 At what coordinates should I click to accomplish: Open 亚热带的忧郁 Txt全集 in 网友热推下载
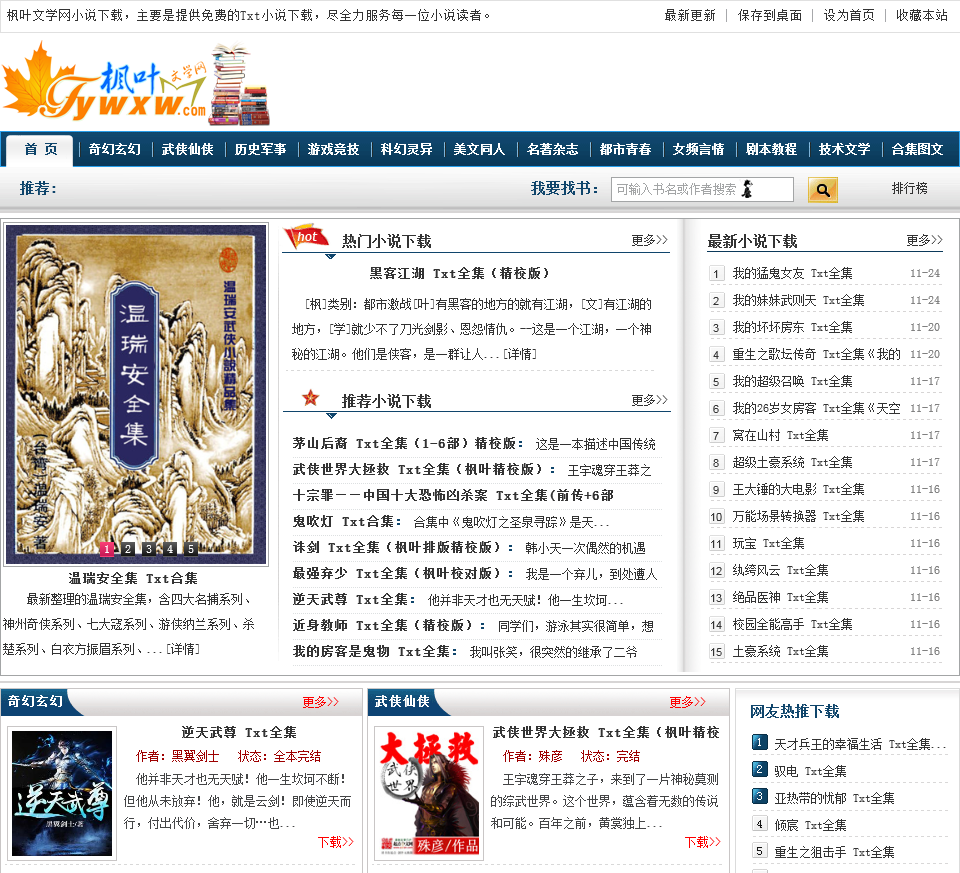pos(834,798)
